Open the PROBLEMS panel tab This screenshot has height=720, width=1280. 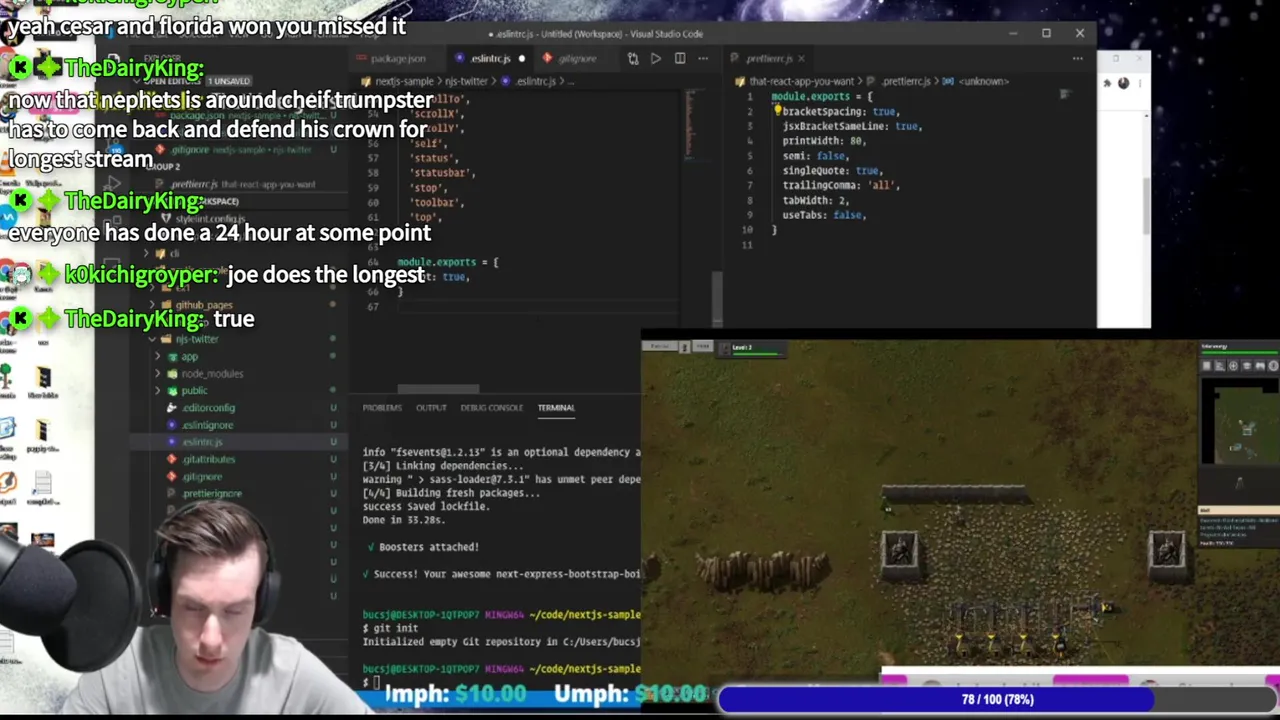(x=382, y=408)
